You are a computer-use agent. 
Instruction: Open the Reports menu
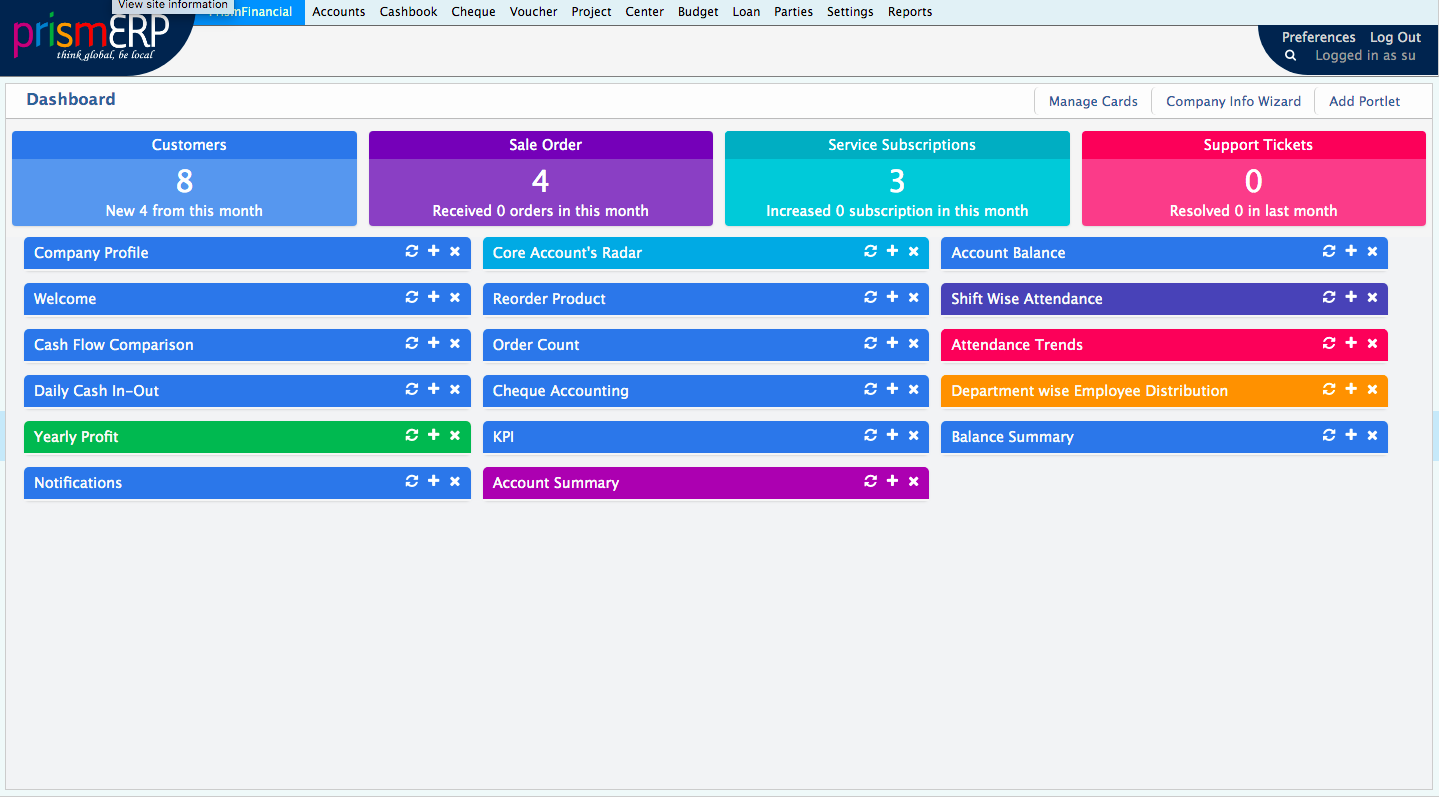click(909, 12)
